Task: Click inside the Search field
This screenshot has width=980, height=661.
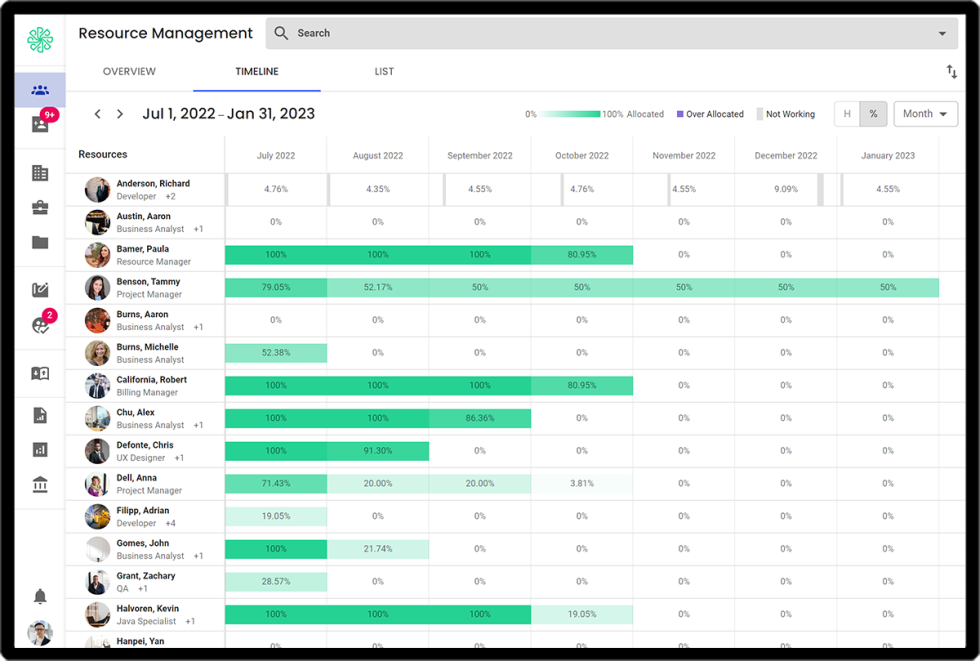Action: (600, 33)
